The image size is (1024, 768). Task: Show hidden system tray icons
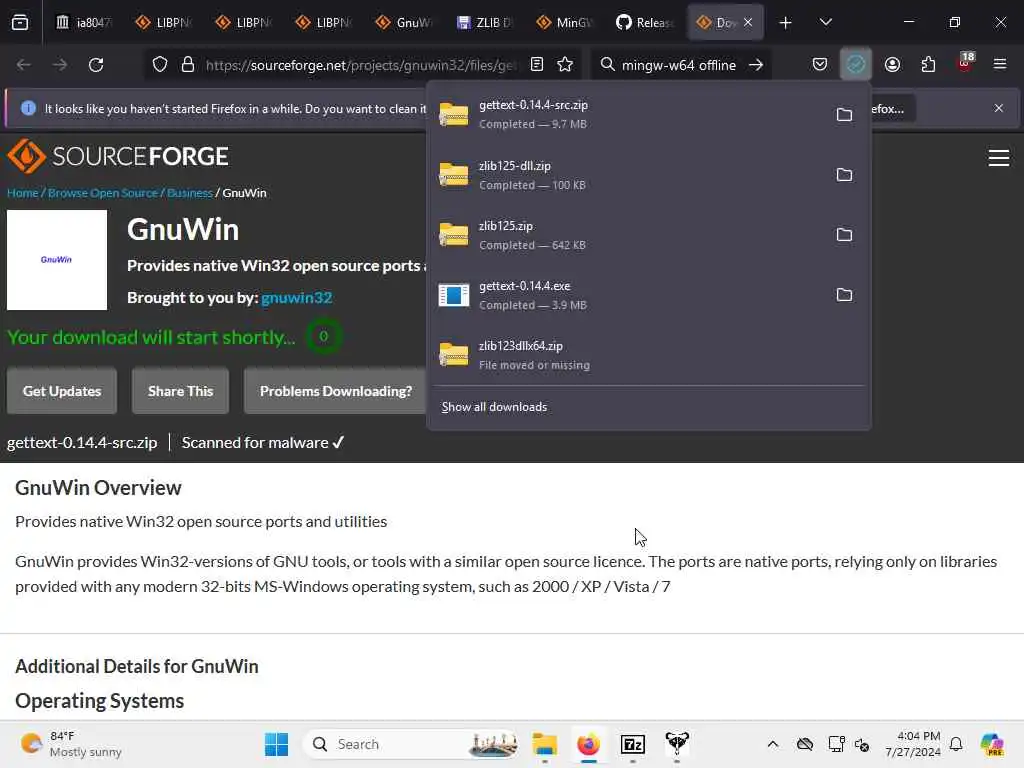[773, 744]
